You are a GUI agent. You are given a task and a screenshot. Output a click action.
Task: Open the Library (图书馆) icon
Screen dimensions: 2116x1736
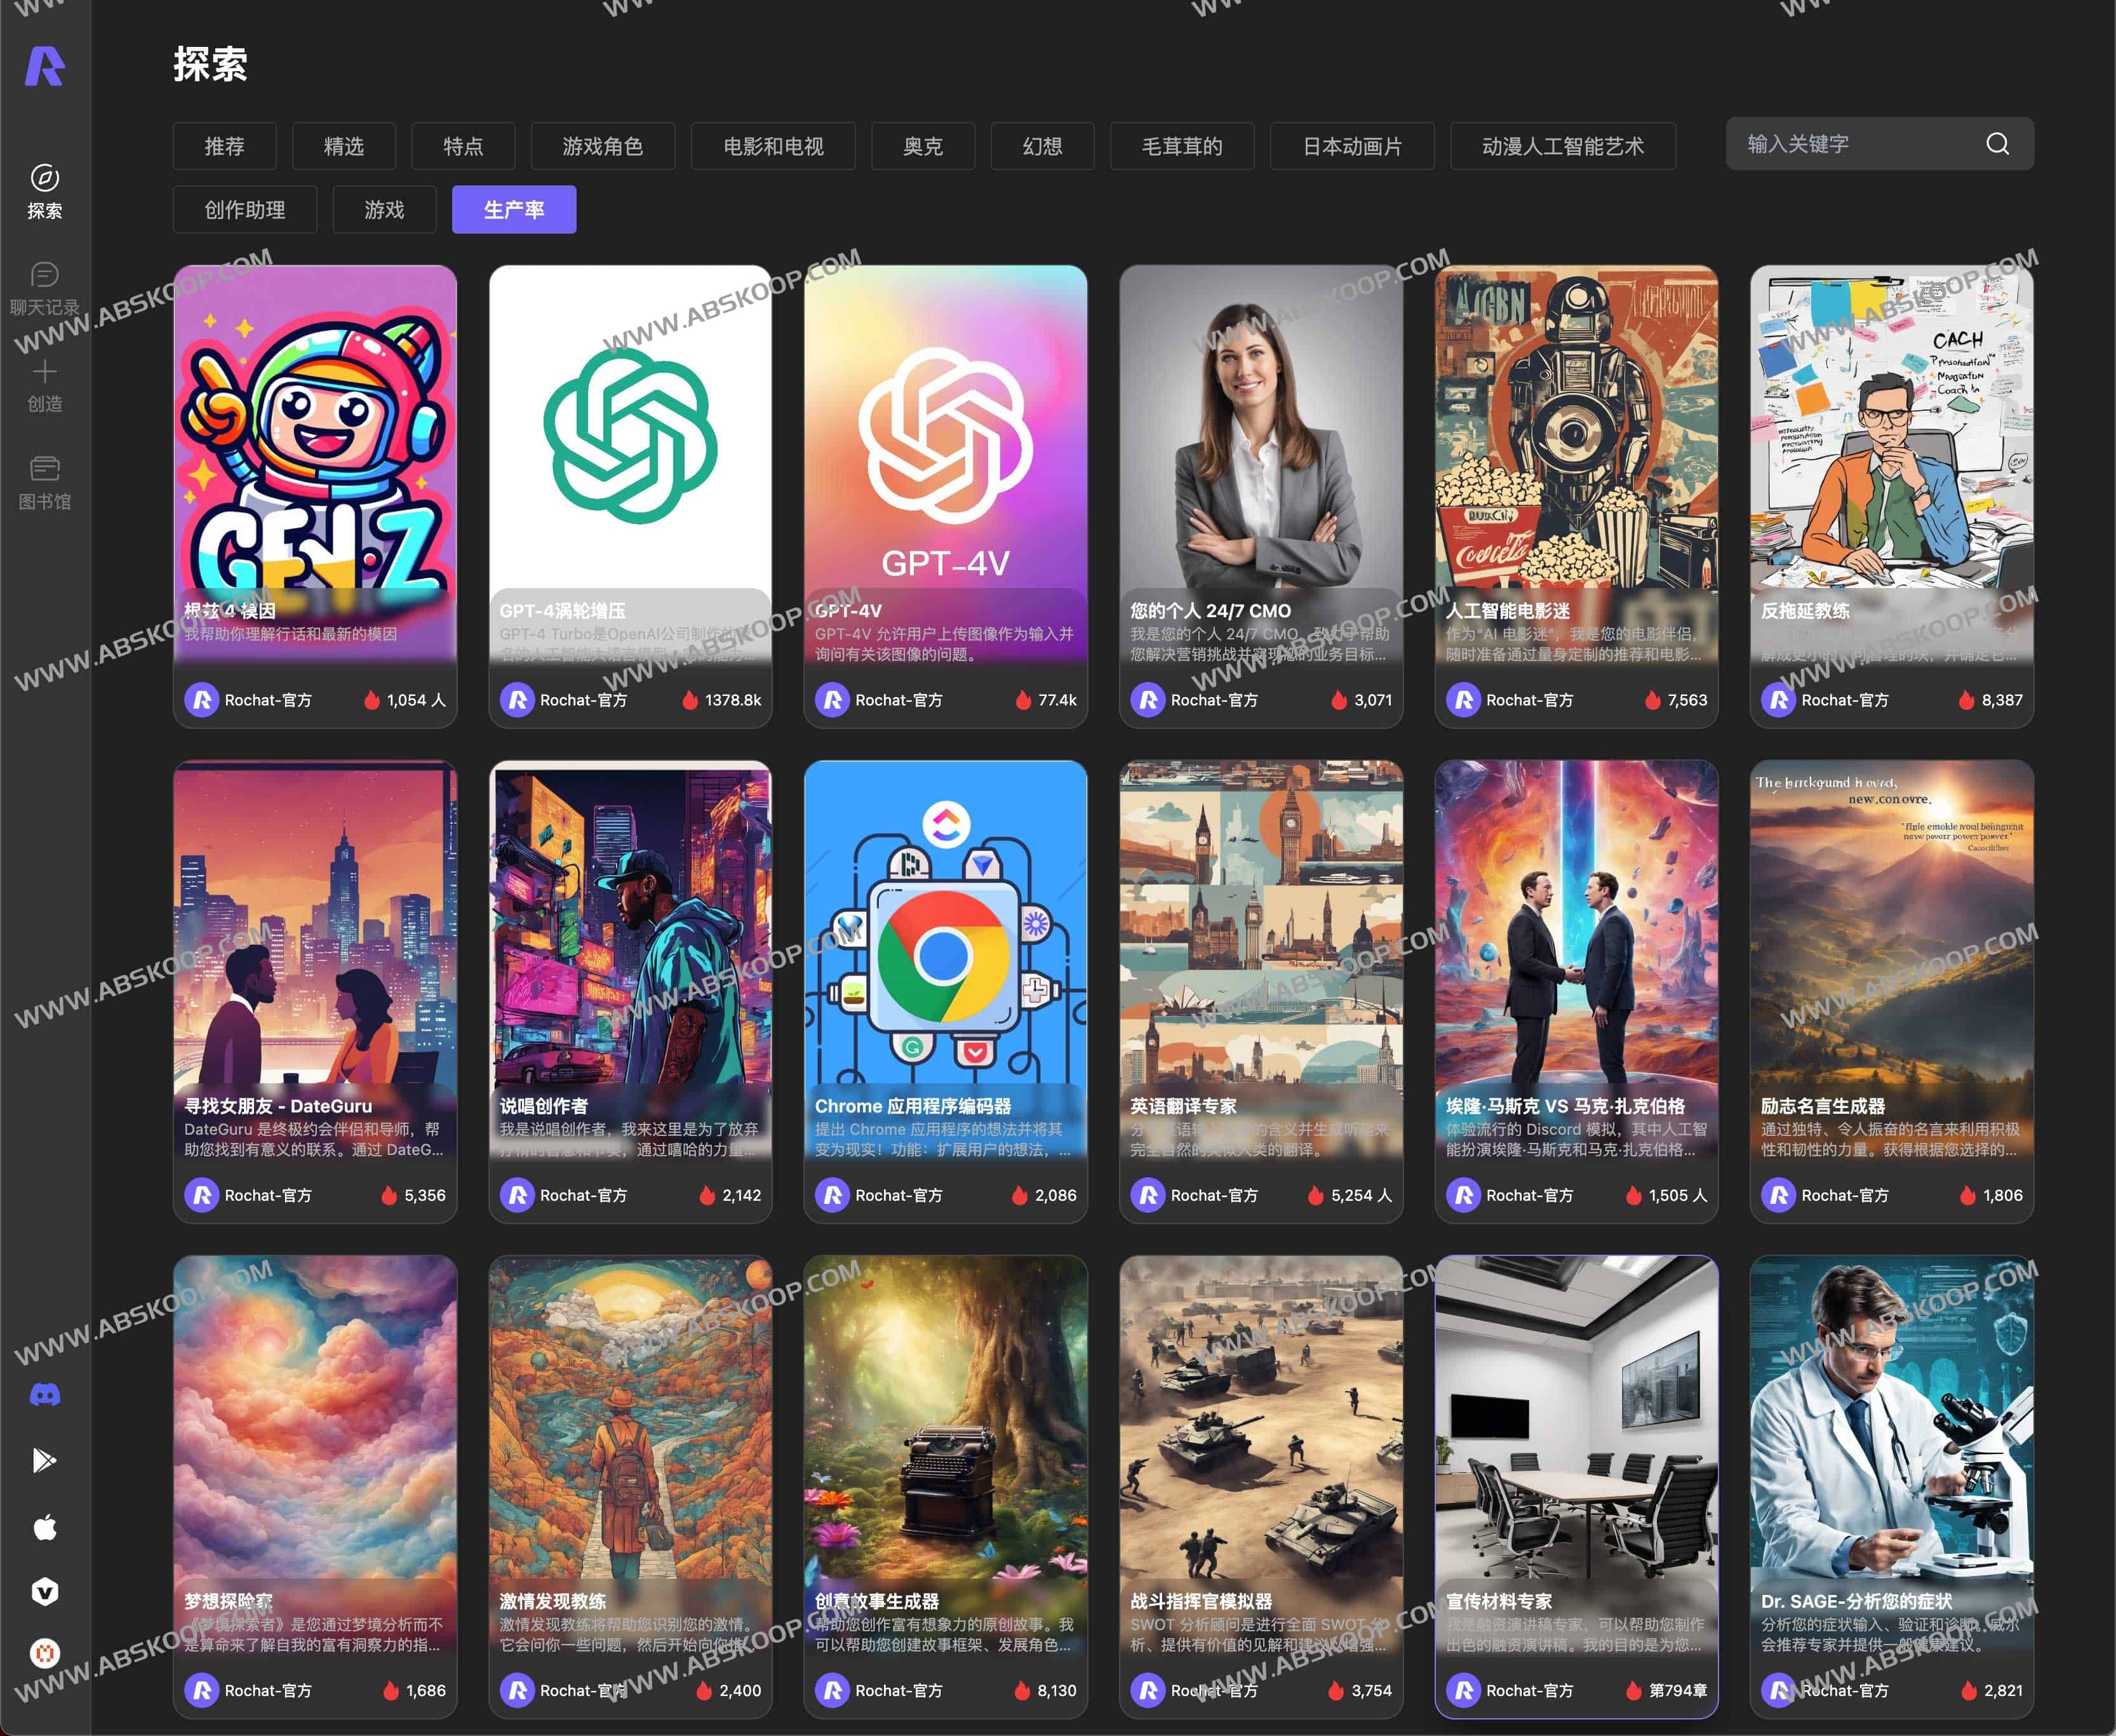(x=44, y=468)
